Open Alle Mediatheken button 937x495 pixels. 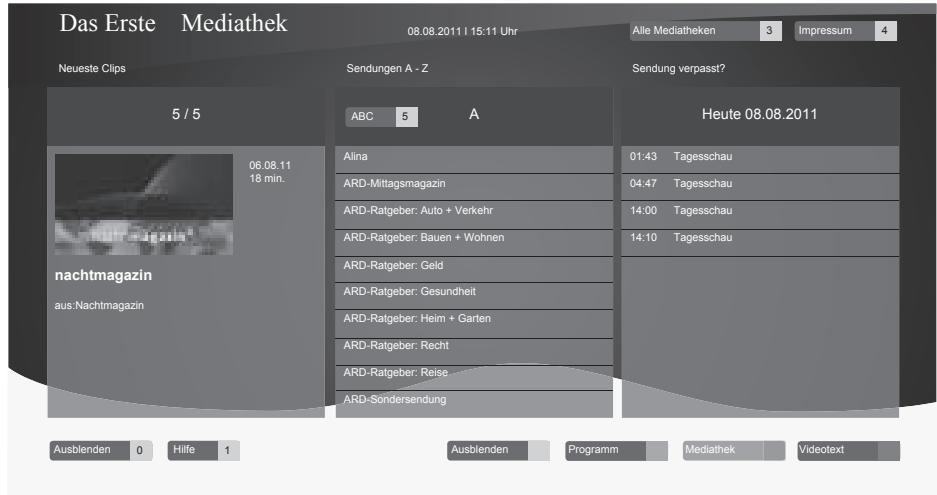pyautogui.click(x=705, y=30)
